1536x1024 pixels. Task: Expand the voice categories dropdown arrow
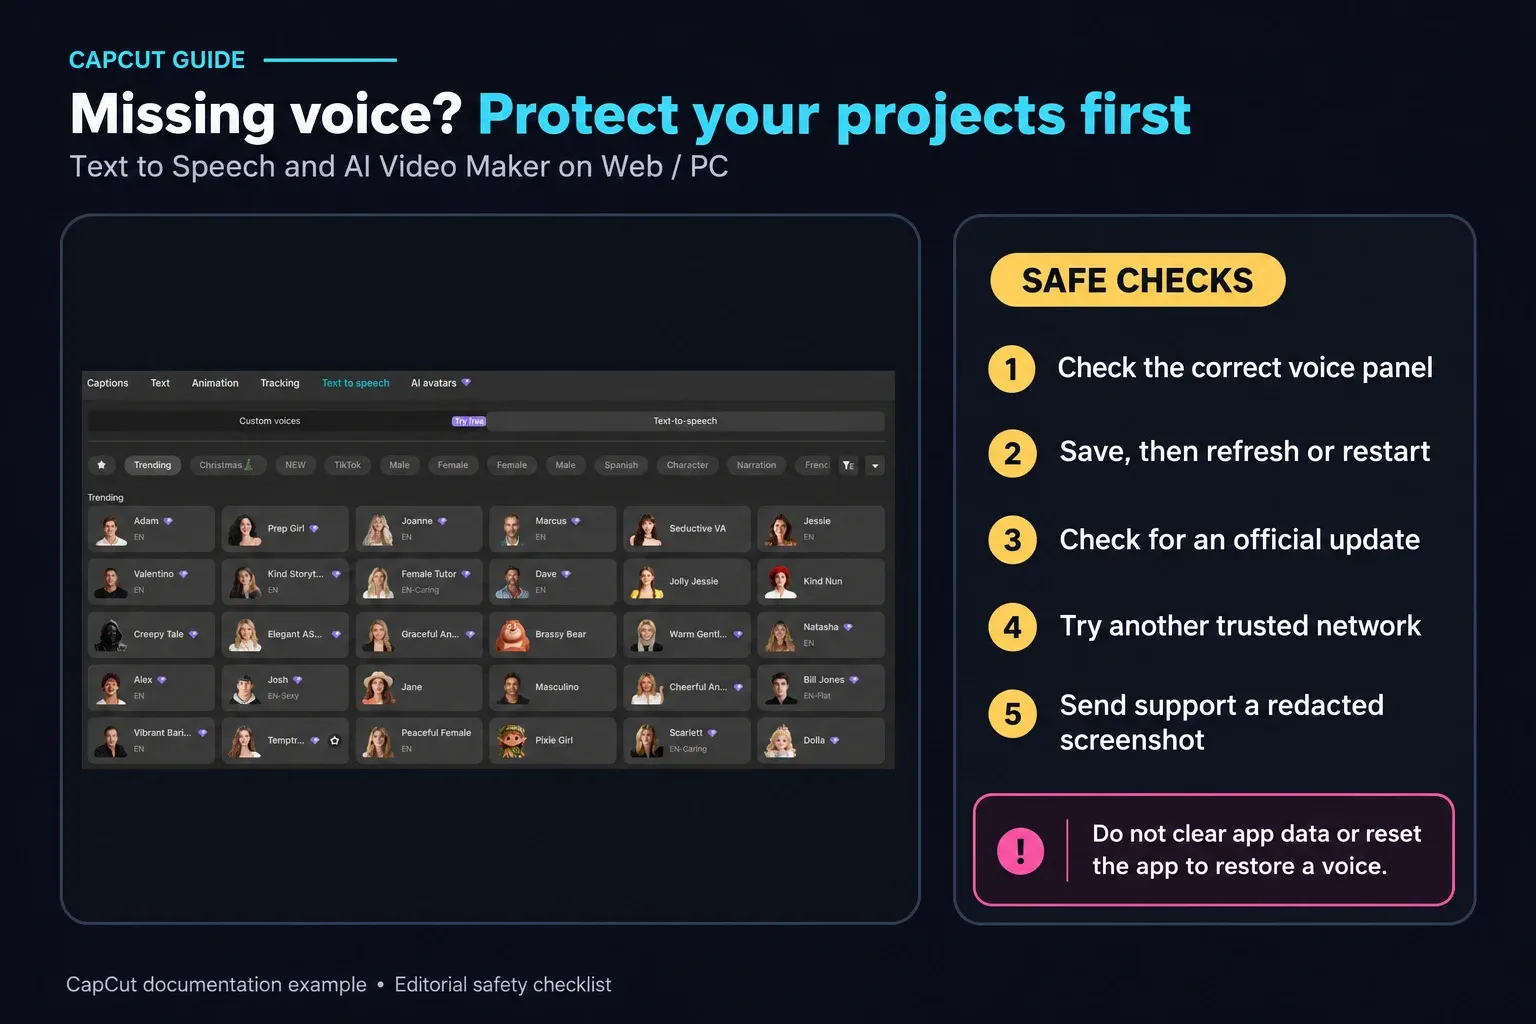point(875,465)
